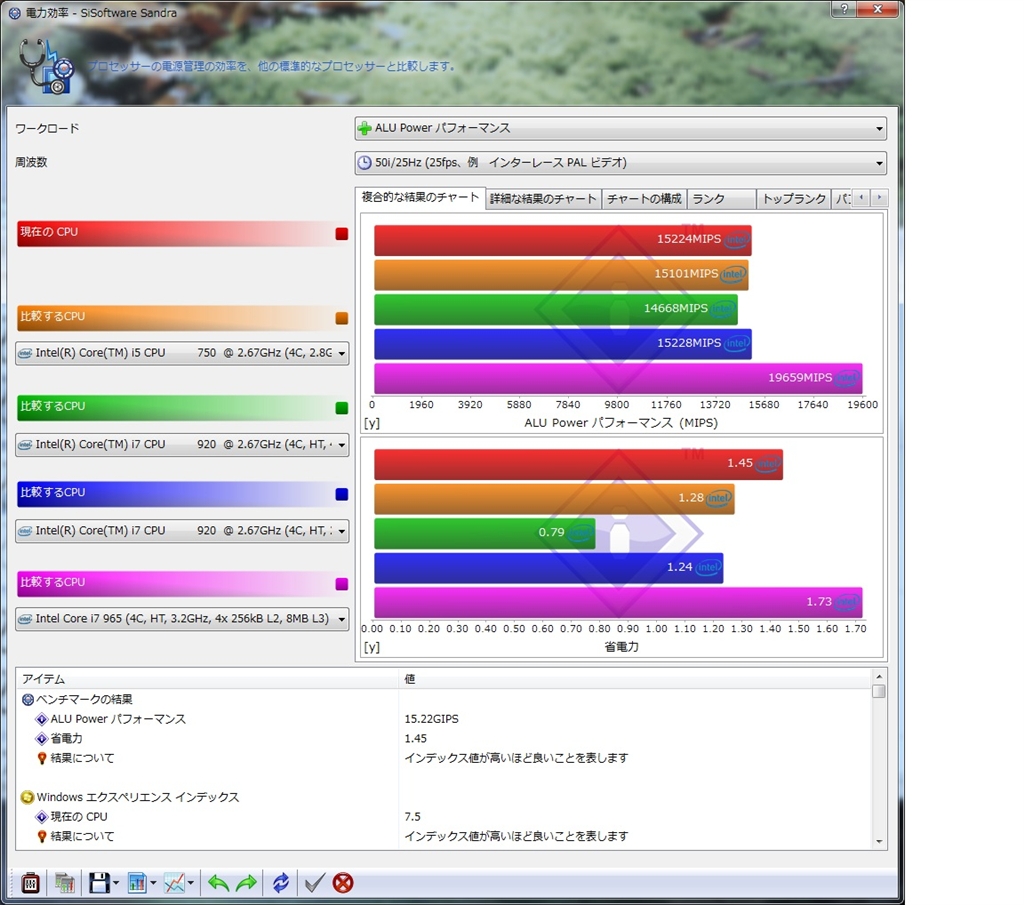Click the gray checkmark OK icon

pos(314,883)
